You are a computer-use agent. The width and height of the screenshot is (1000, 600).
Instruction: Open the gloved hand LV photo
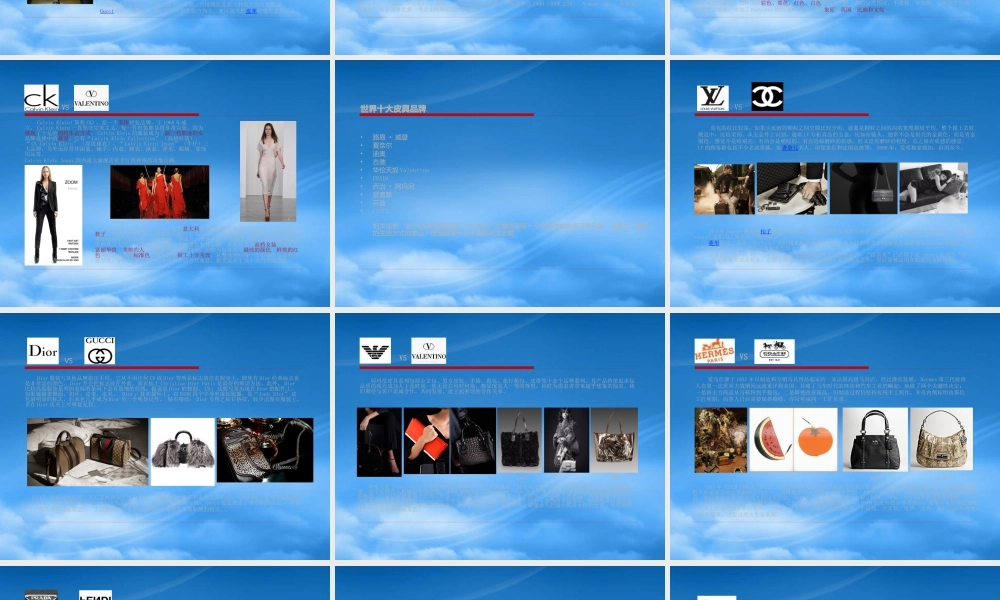click(x=791, y=189)
